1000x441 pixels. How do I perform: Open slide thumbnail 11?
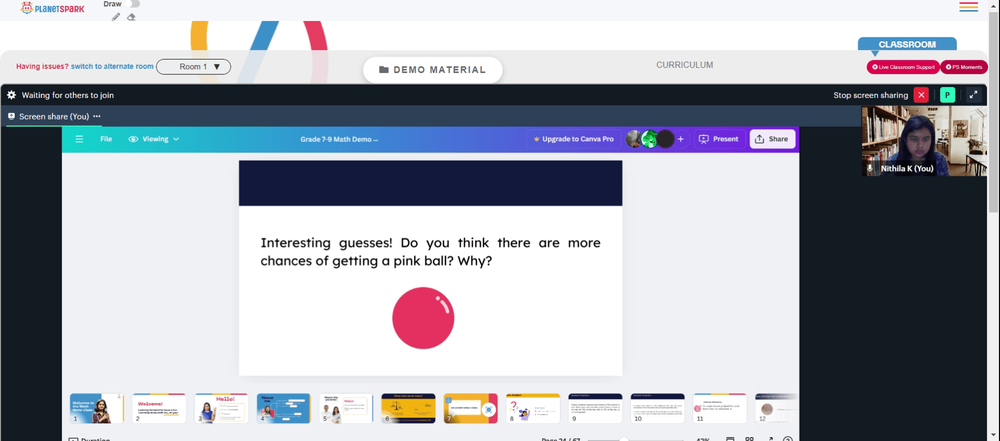click(x=720, y=408)
